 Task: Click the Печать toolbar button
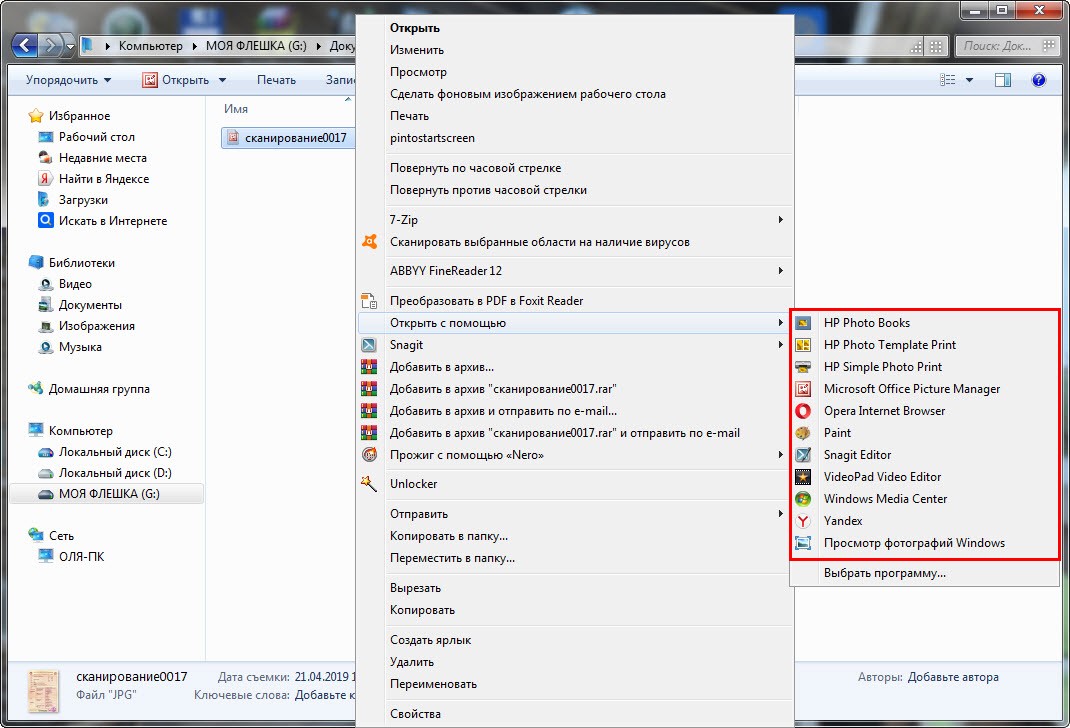276,80
